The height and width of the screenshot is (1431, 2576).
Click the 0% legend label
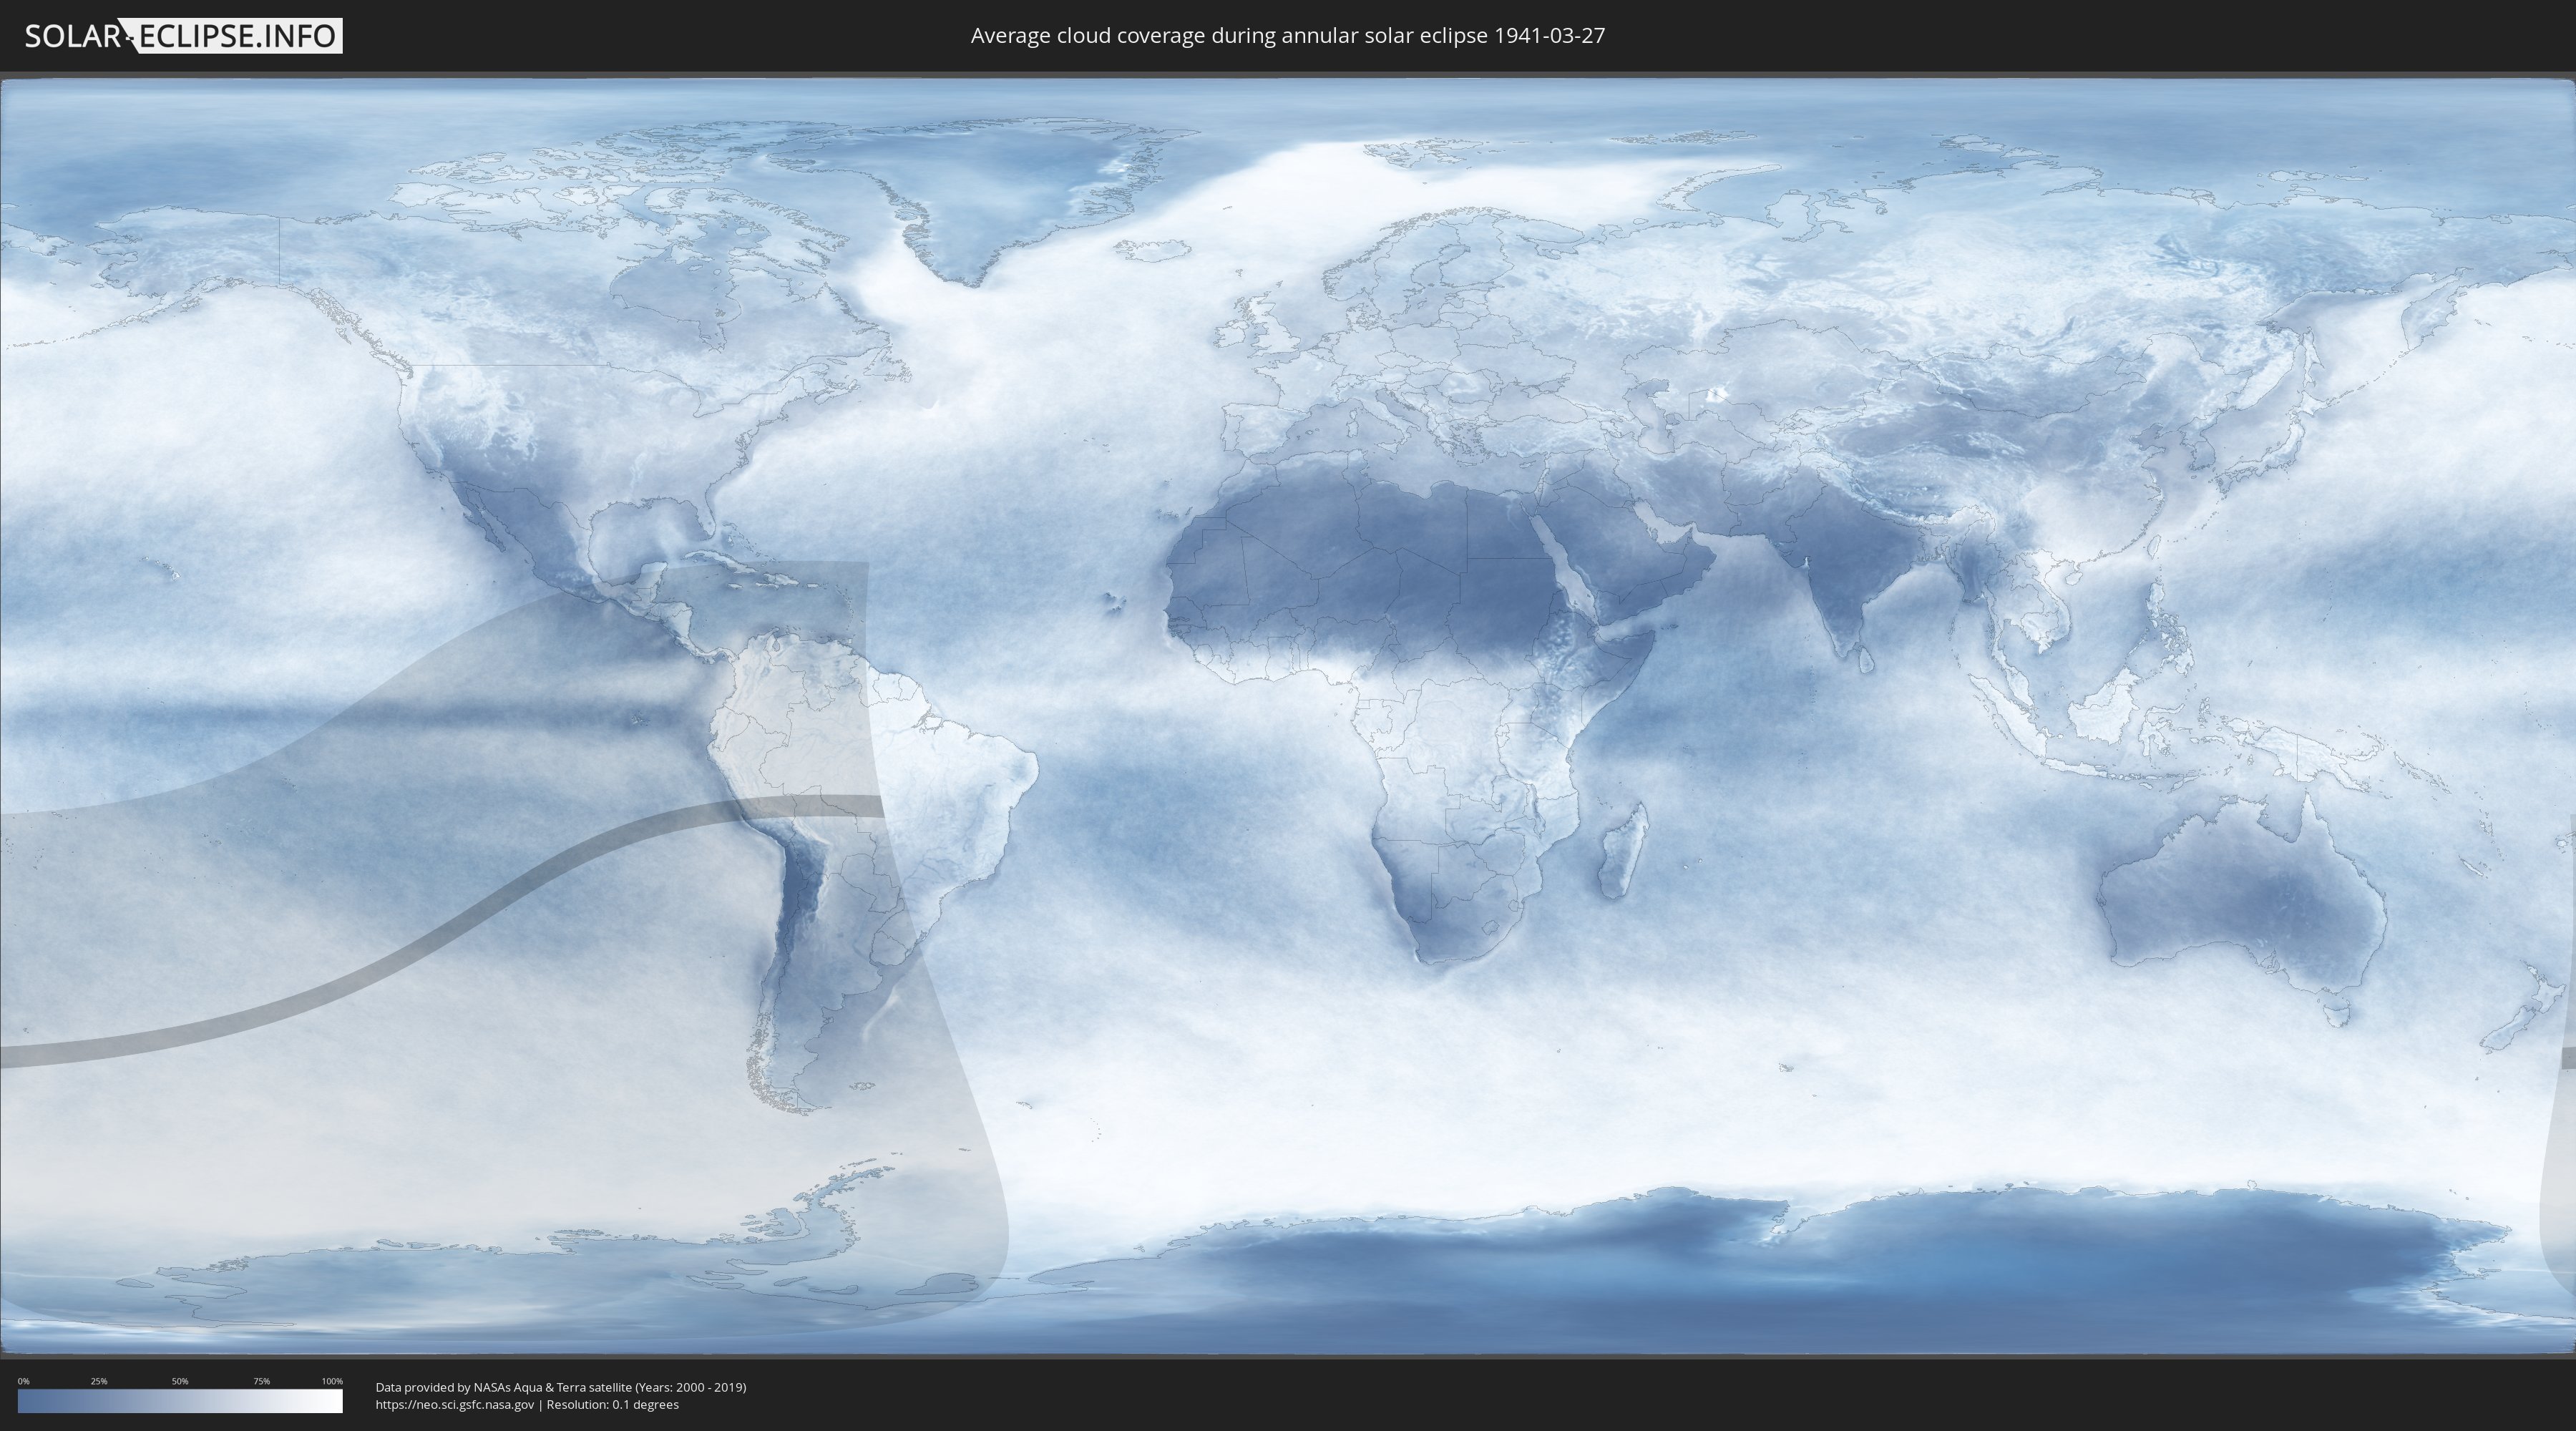(23, 1381)
